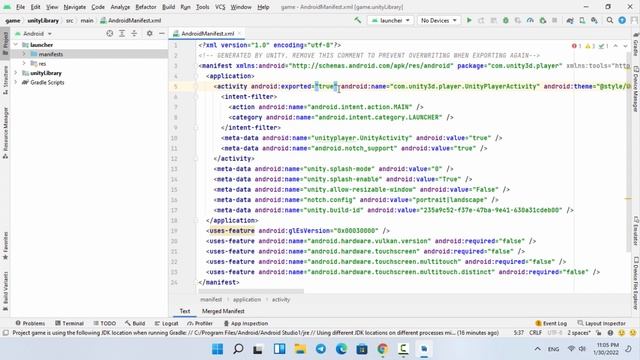Open the profiler gauge icon in toolbar

tap(530, 20)
